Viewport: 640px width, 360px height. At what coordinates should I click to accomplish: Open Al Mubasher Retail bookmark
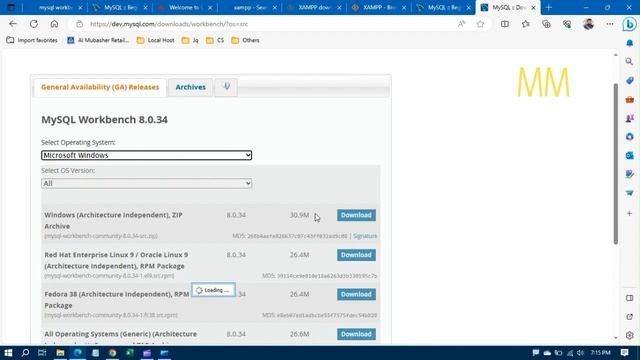tap(98, 40)
